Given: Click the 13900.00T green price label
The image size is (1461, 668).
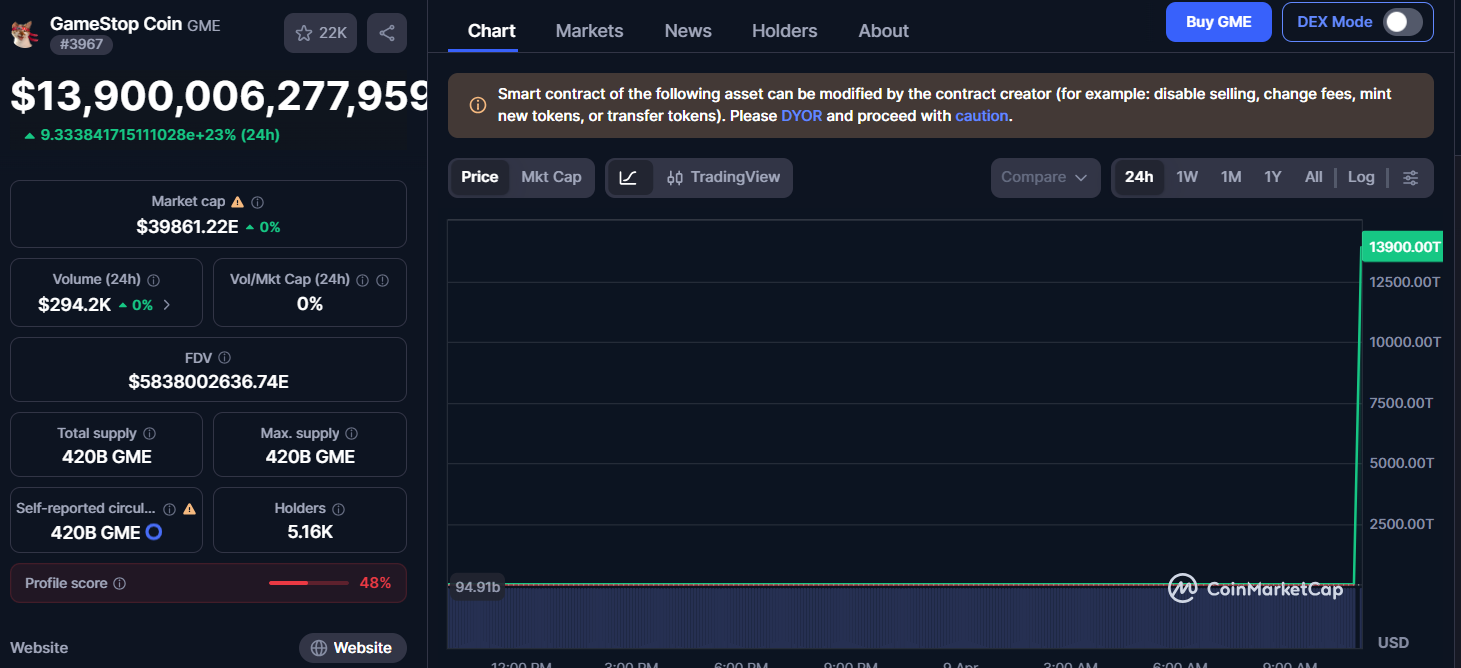Looking at the screenshot, I should [1402, 246].
